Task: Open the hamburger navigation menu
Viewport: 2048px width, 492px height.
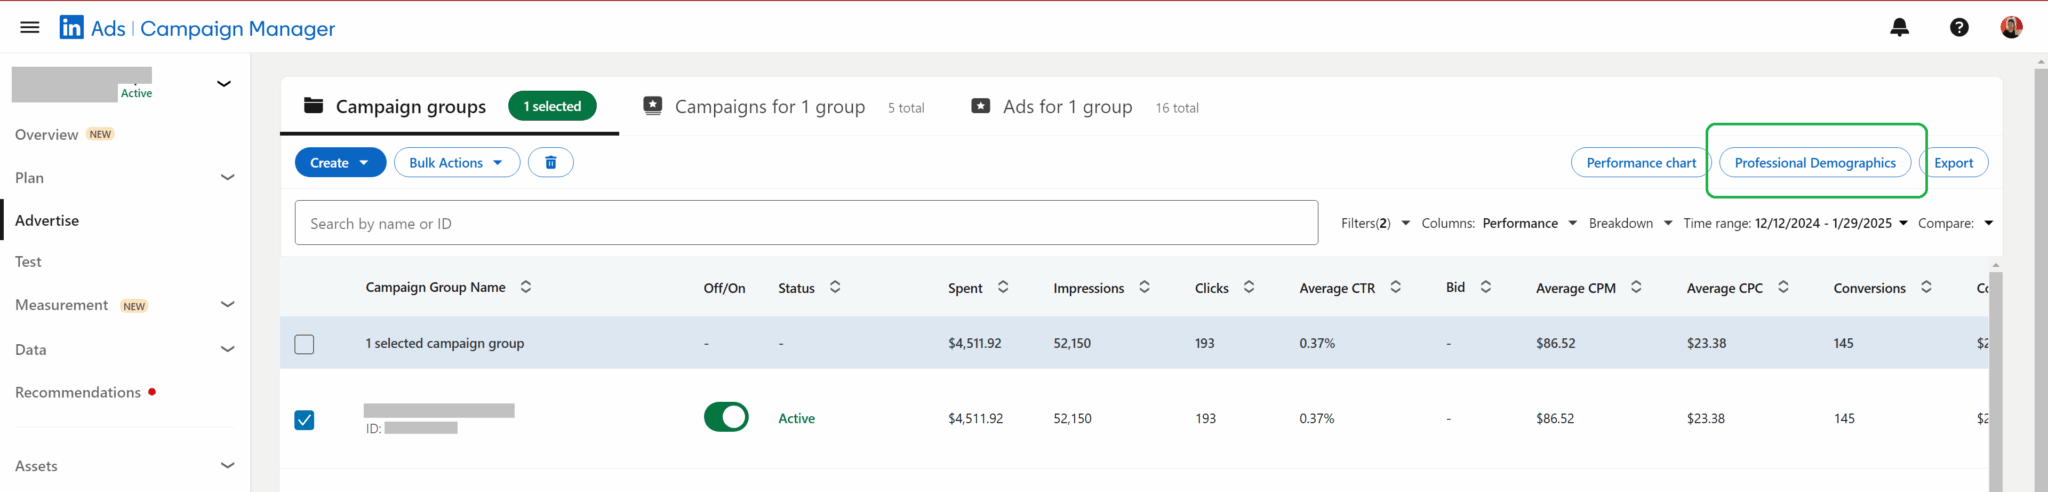Action: [x=30, y=27]
